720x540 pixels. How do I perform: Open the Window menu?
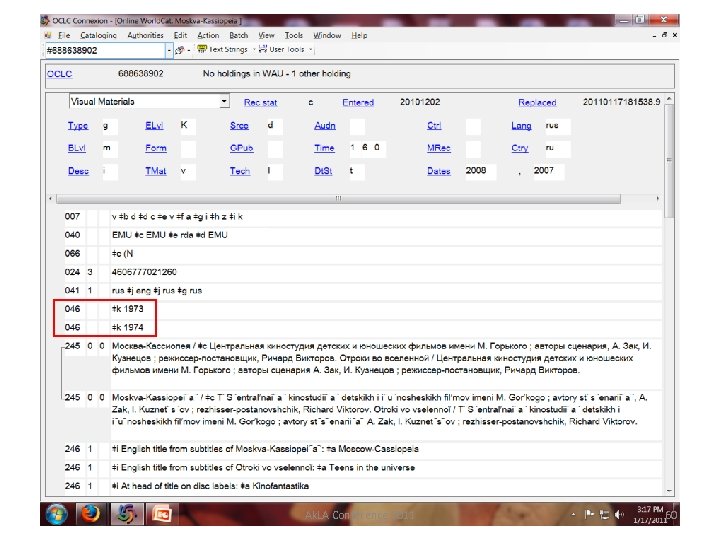click(327, 35)
